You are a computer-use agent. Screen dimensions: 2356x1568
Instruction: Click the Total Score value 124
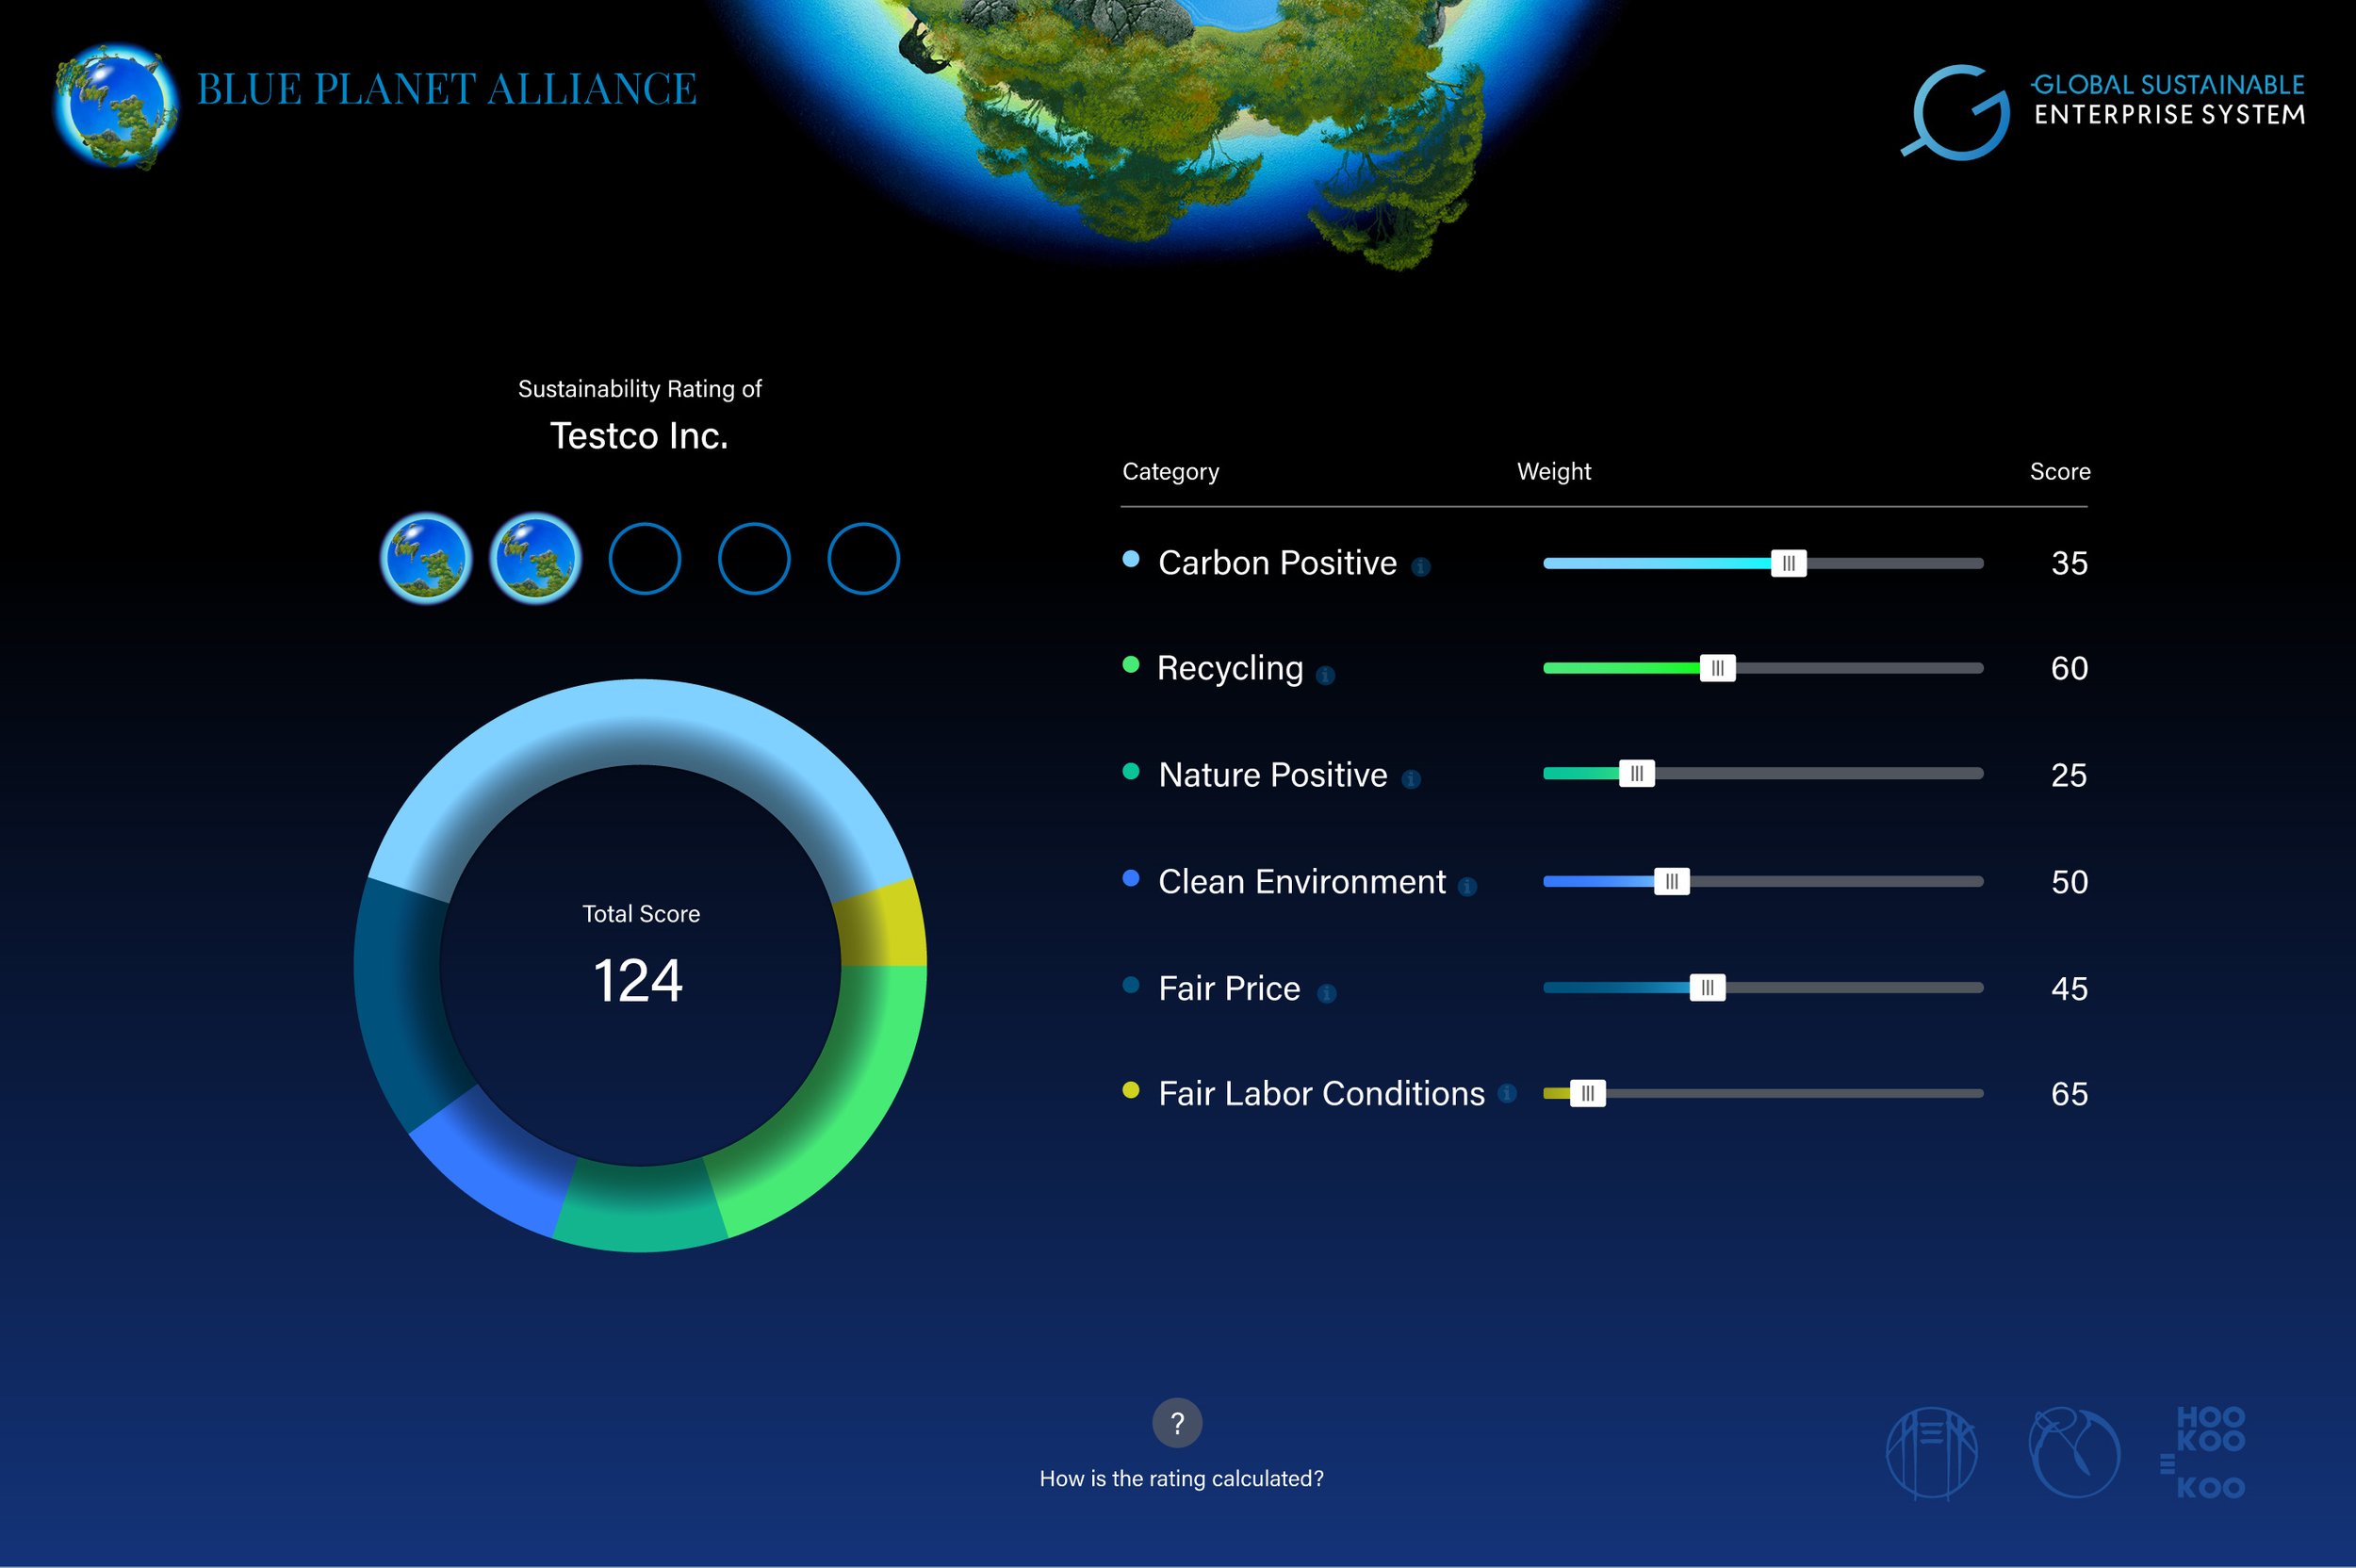(638, 980)
